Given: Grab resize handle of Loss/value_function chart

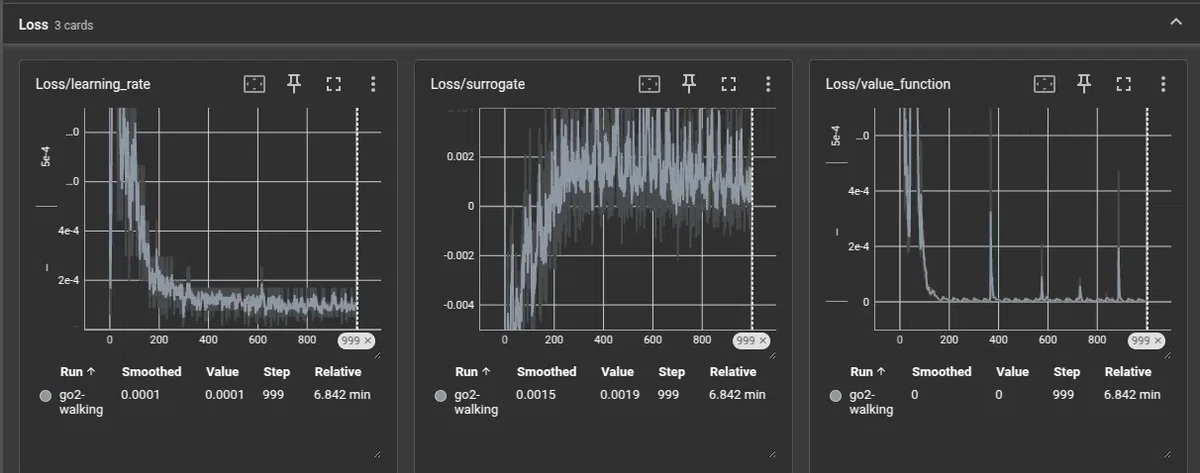Looking at the screenshot, I should (1167, 354).
